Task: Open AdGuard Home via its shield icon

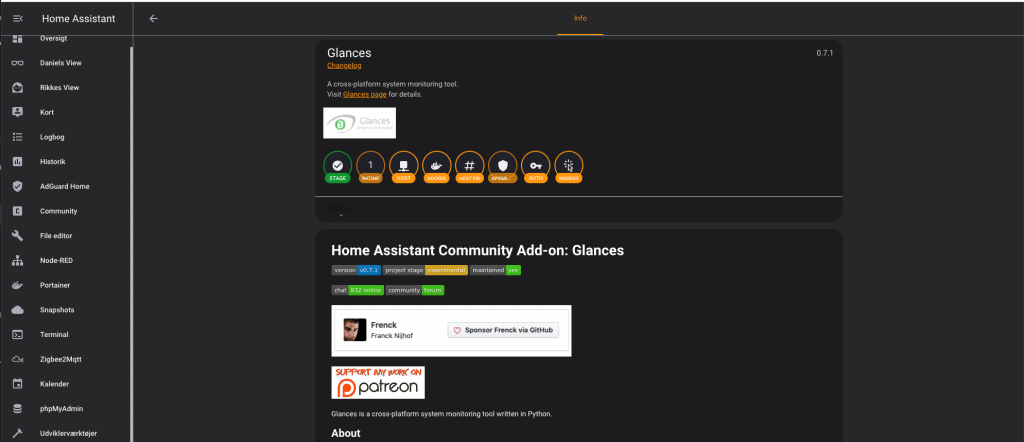Action: [x=18, y=186]
